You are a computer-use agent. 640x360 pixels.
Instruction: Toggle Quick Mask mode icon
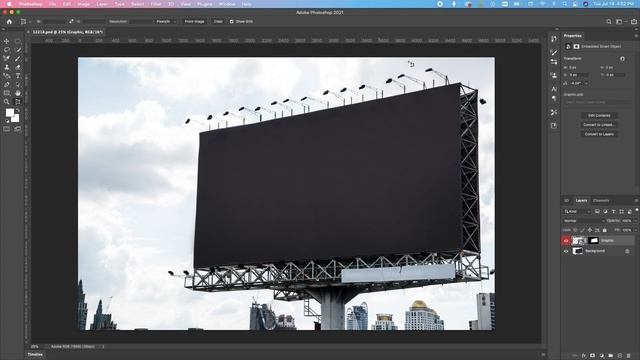click(x=7, y=129)
